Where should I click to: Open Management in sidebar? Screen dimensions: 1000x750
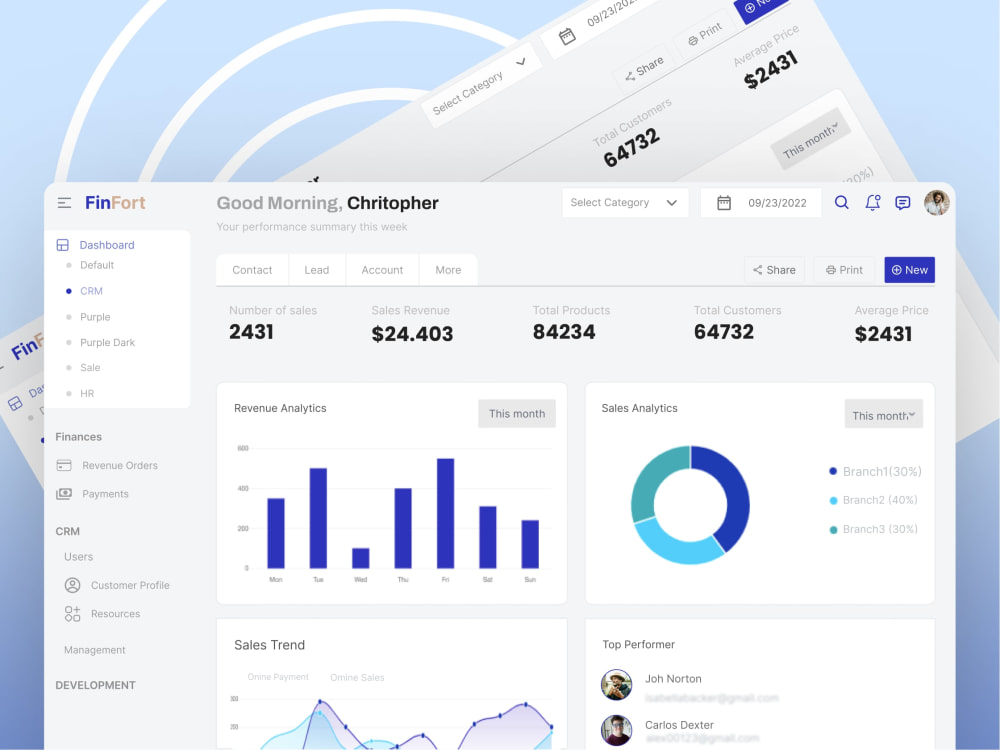click(94, 650)
